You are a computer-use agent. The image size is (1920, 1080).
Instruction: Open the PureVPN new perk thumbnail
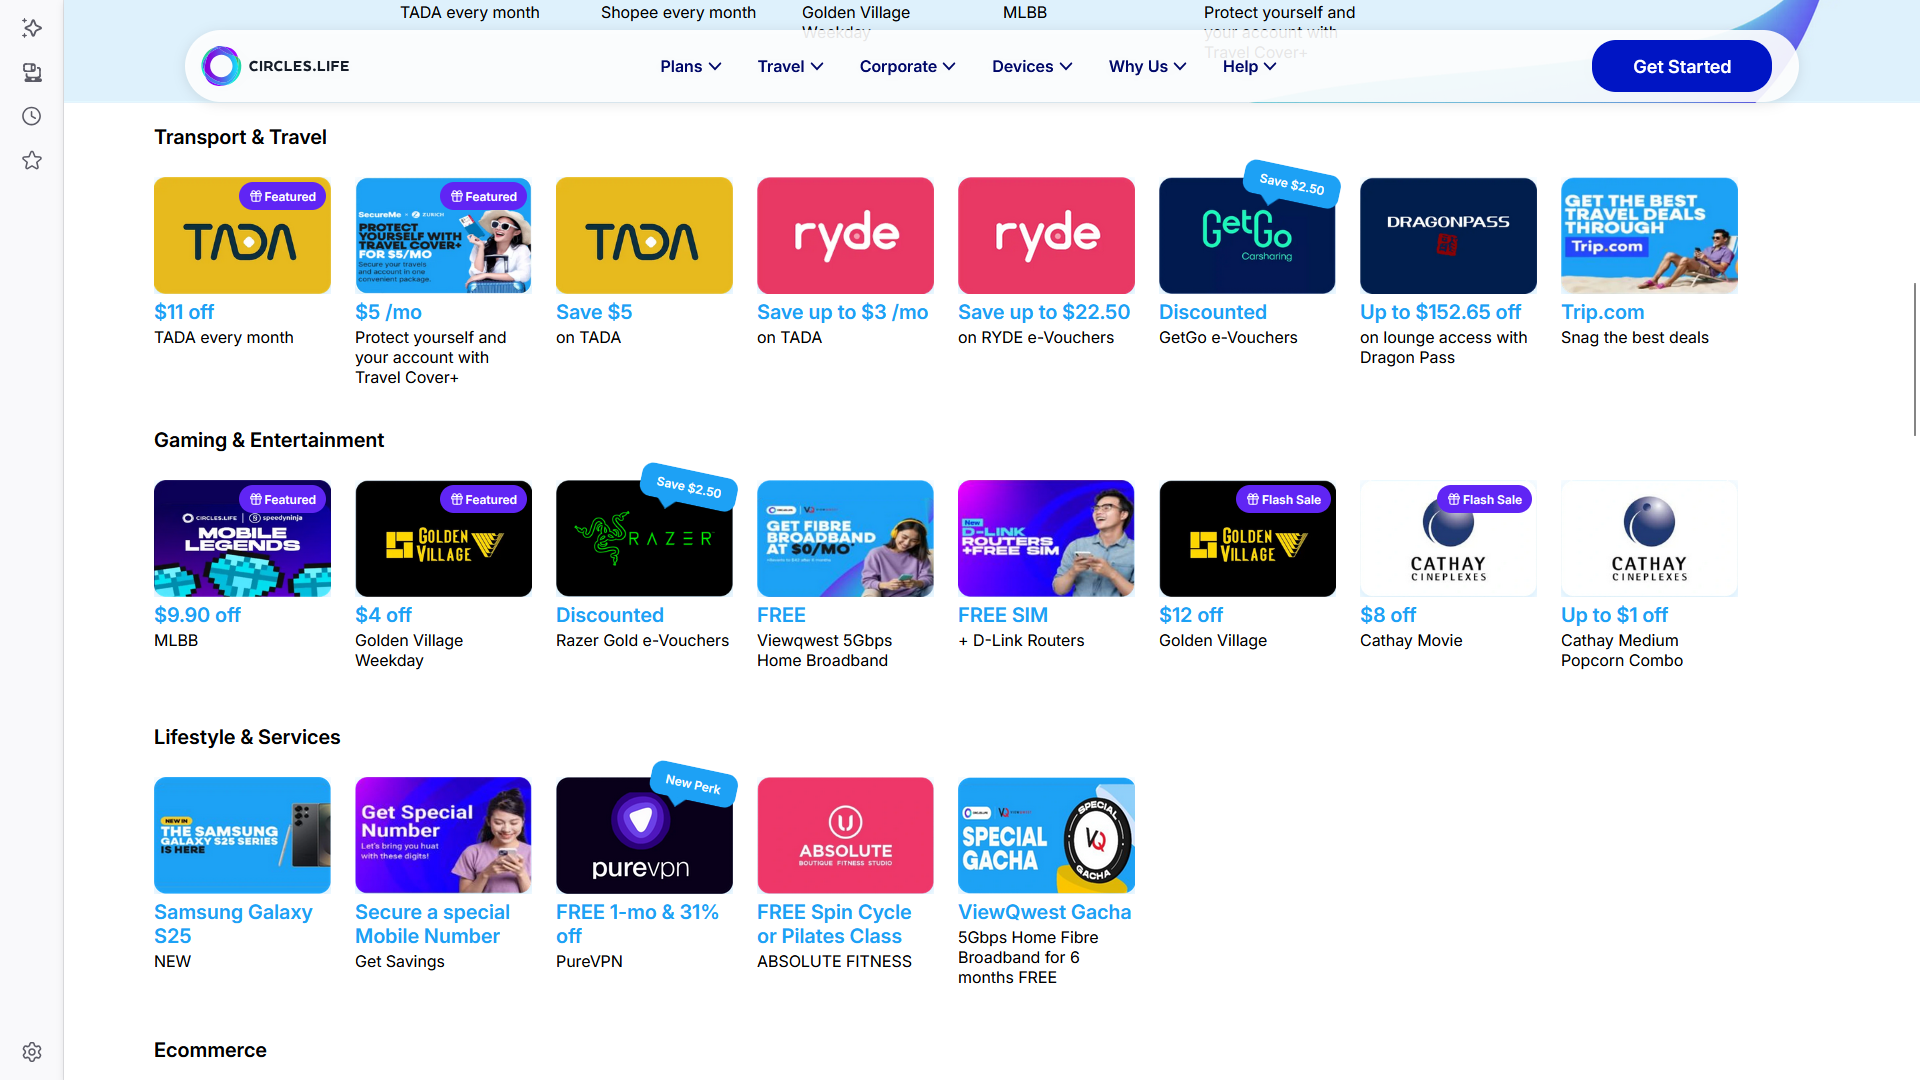(x=644, y=835)
